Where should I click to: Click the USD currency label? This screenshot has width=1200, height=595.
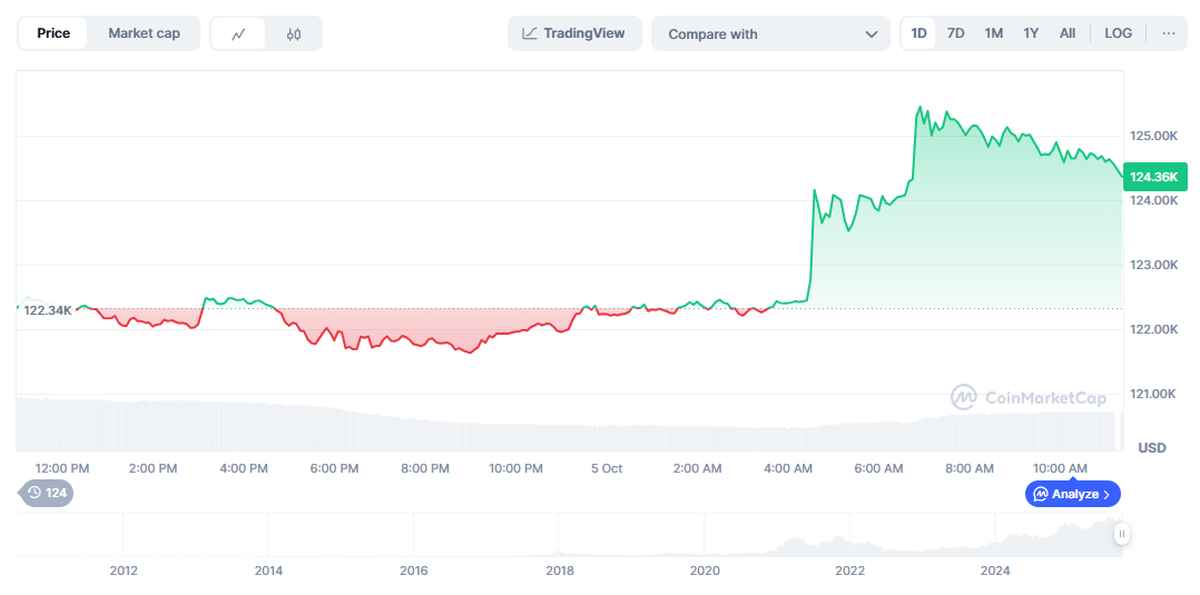tap(1152, 447)
